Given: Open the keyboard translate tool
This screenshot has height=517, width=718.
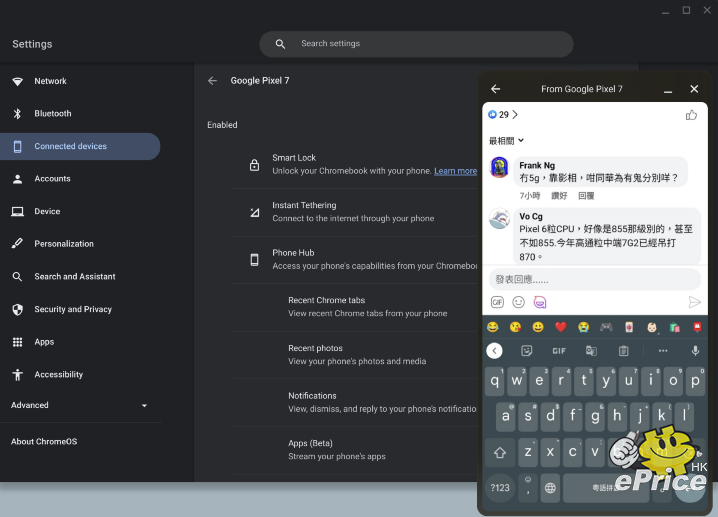Looking at the screenshot, I should pyautogui.click(x=591, y=351).
